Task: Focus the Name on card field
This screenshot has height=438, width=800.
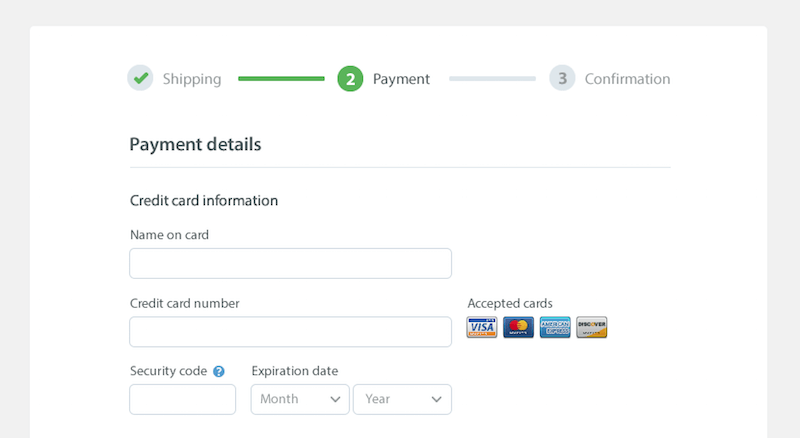Action: pos(290,263)
